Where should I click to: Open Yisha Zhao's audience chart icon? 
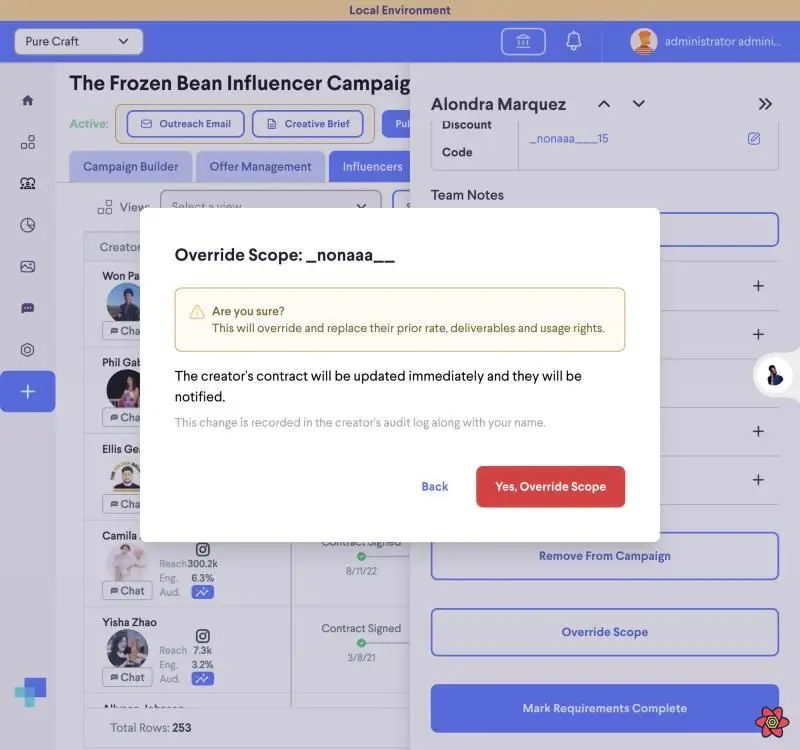[203, 679]
